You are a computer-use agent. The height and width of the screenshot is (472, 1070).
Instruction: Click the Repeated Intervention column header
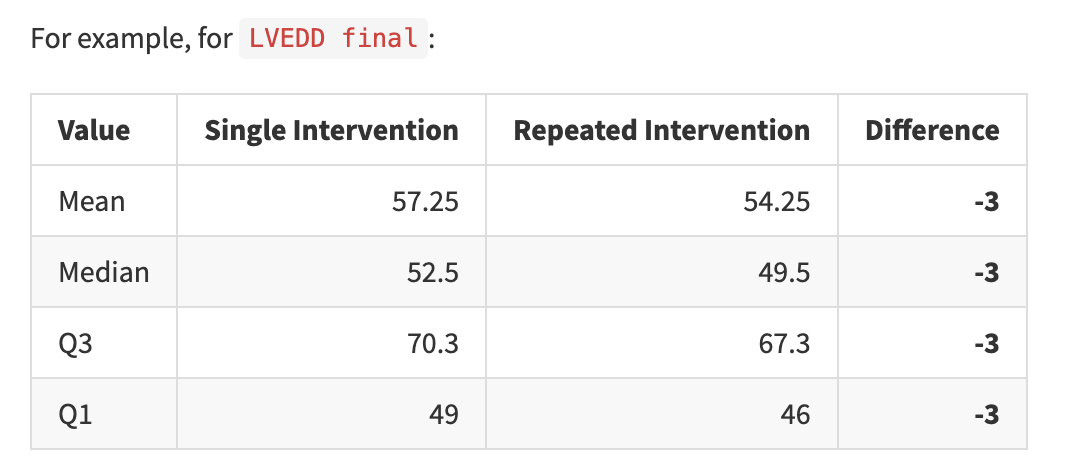pos(661,130)
